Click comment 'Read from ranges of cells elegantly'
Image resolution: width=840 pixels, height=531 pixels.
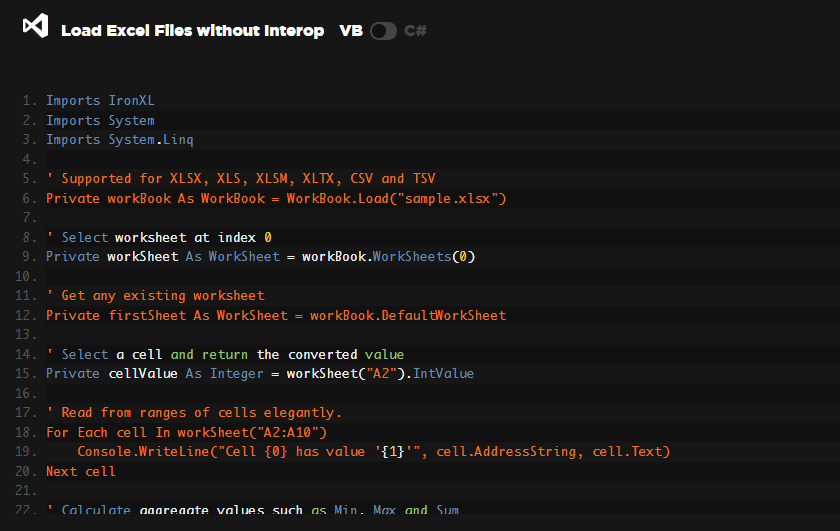pyautogui.click(x=194, y=413)
